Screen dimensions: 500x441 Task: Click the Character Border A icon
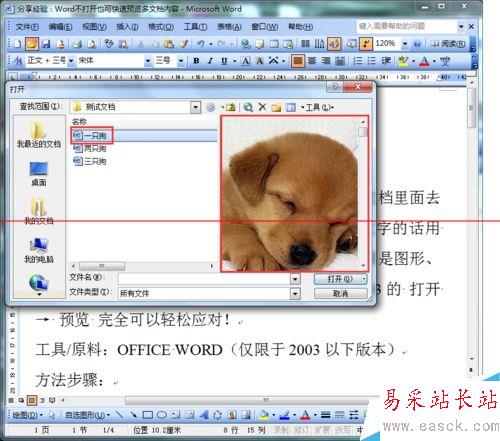click(246, 61)
